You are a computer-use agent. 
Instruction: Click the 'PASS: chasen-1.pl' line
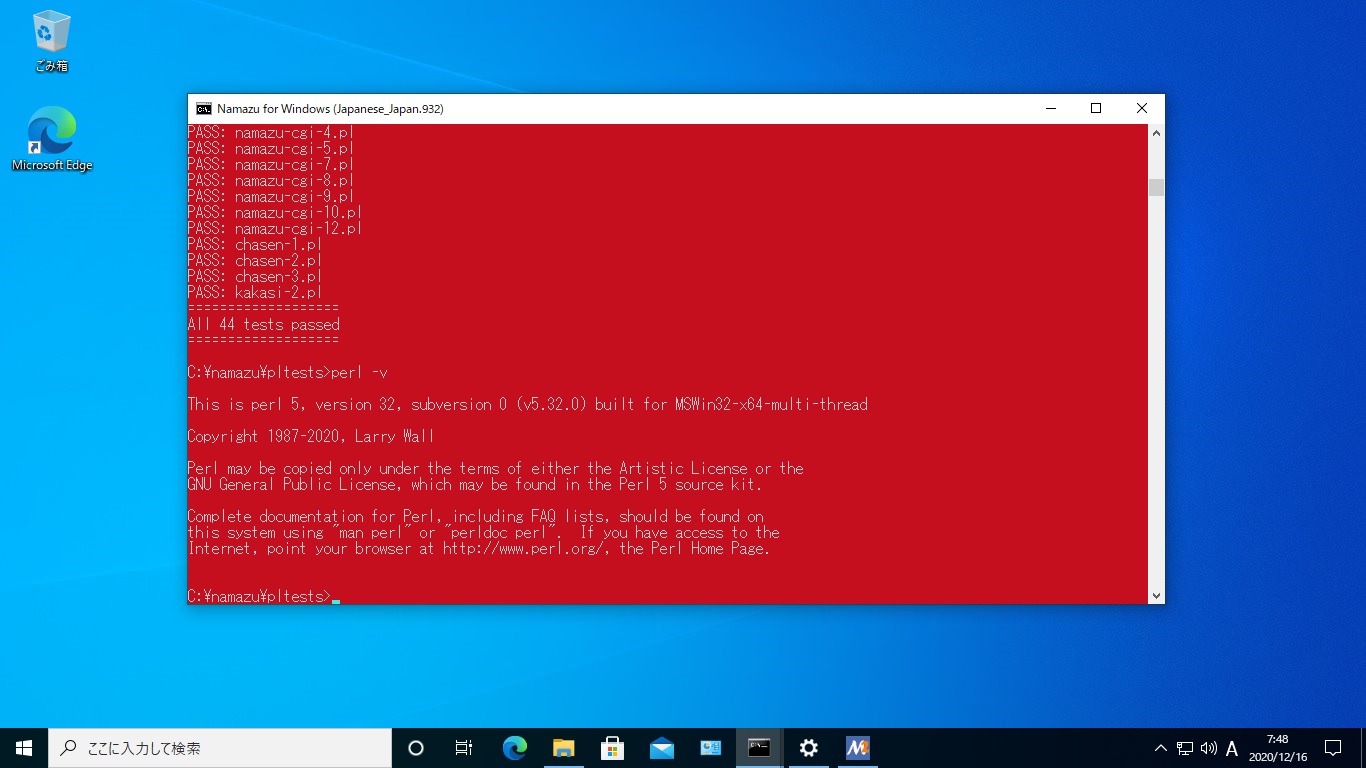[x=255, y=245]
